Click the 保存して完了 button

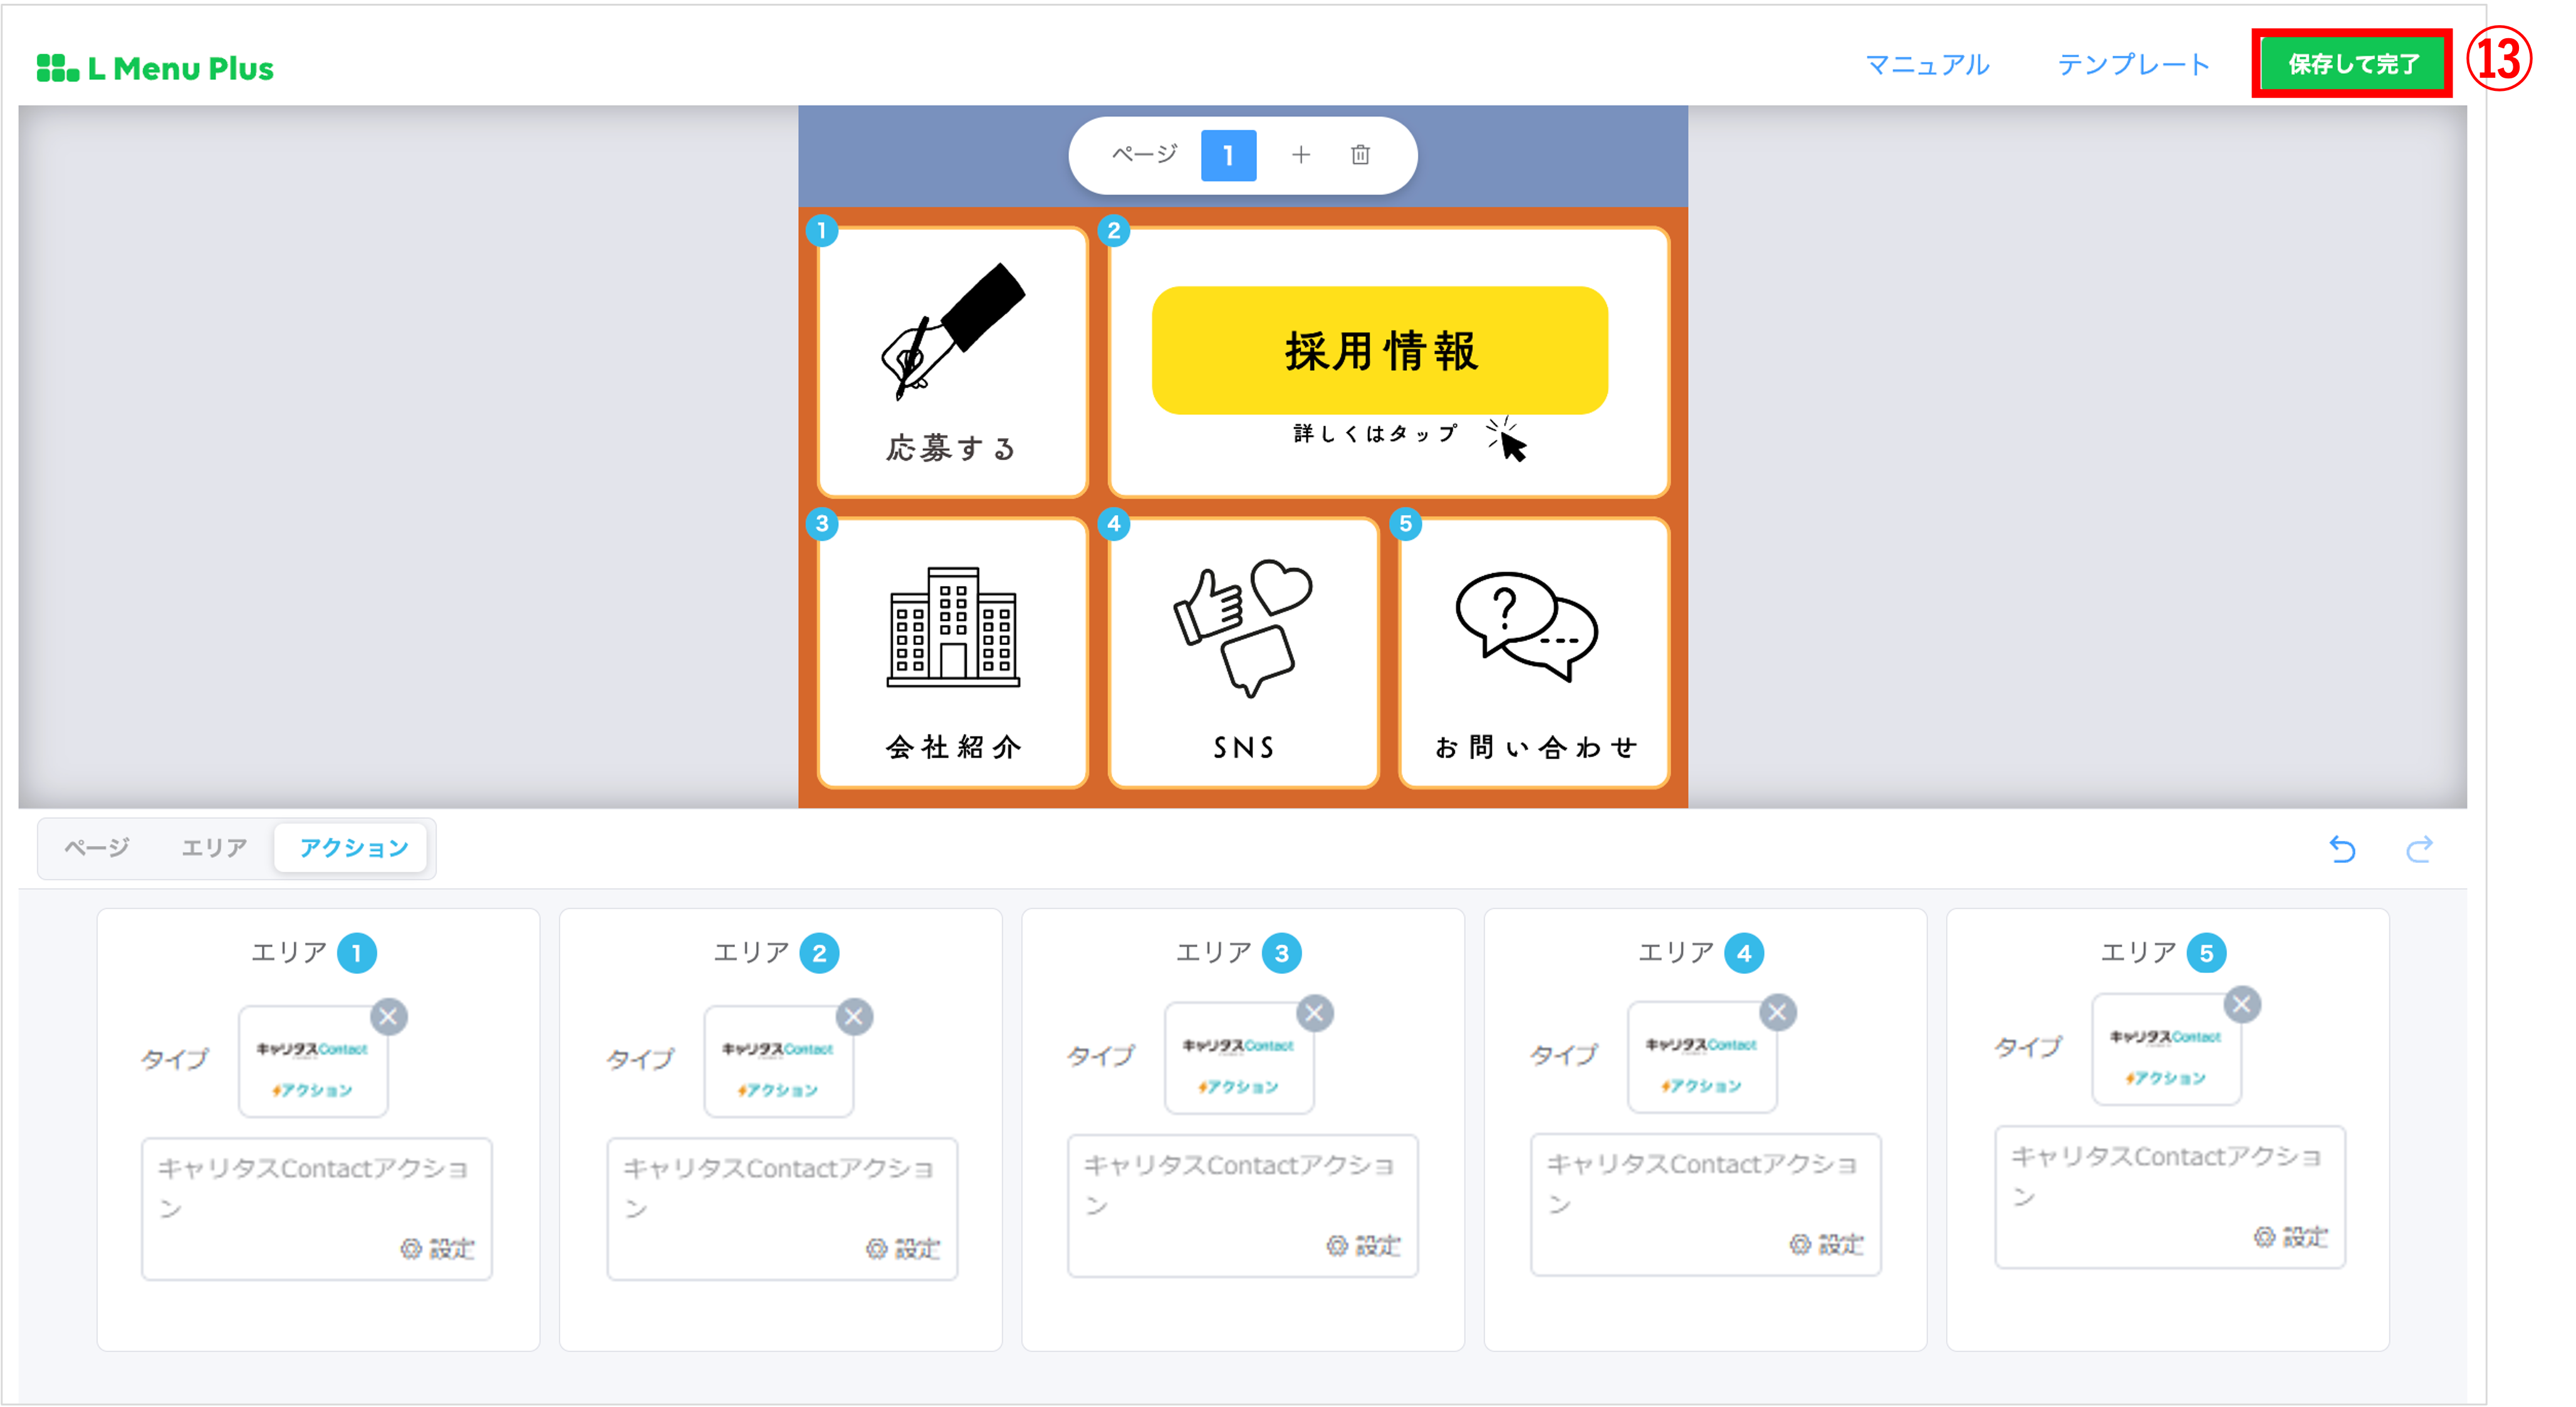[2353, 64]
